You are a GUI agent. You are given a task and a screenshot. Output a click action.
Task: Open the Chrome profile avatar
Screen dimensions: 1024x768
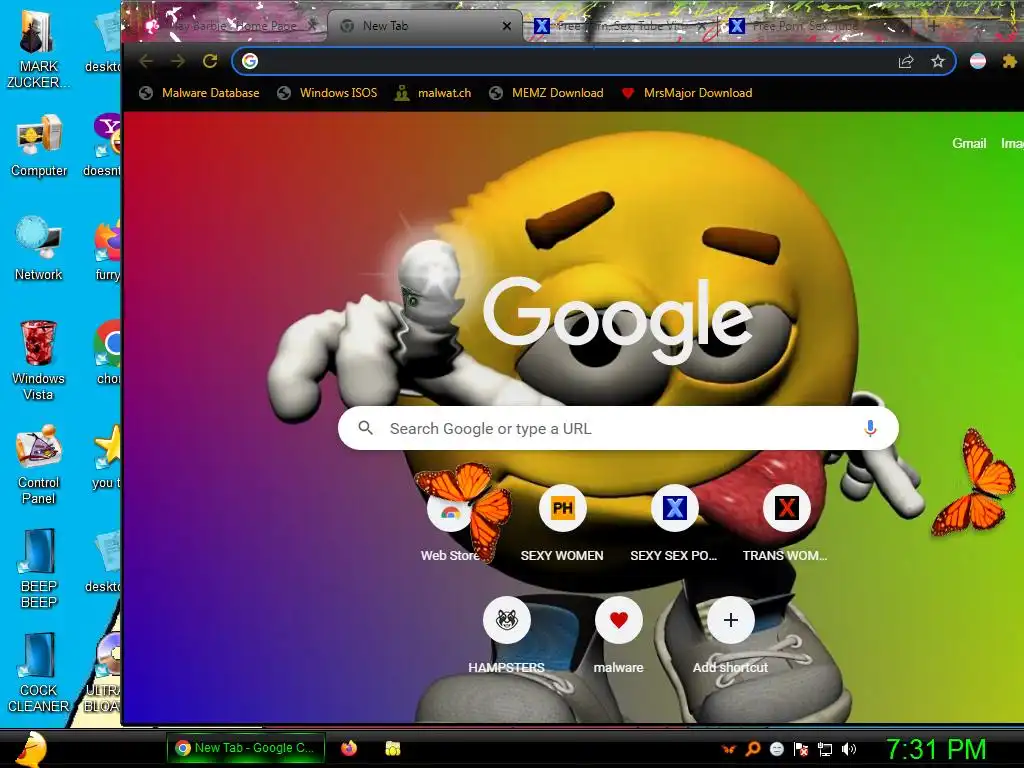pos(978,61)
